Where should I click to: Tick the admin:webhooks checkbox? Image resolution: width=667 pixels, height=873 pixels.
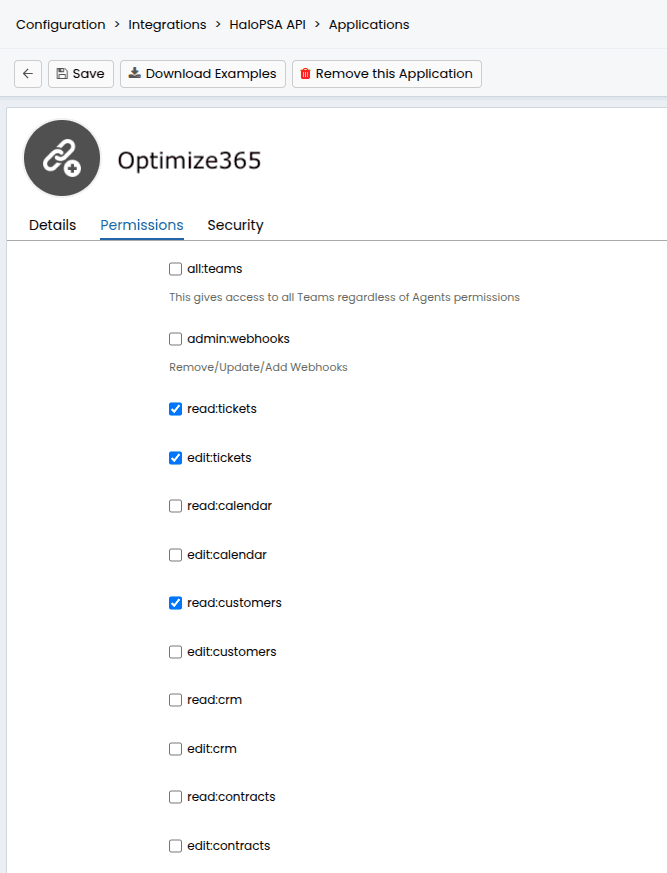coord(175,339)
